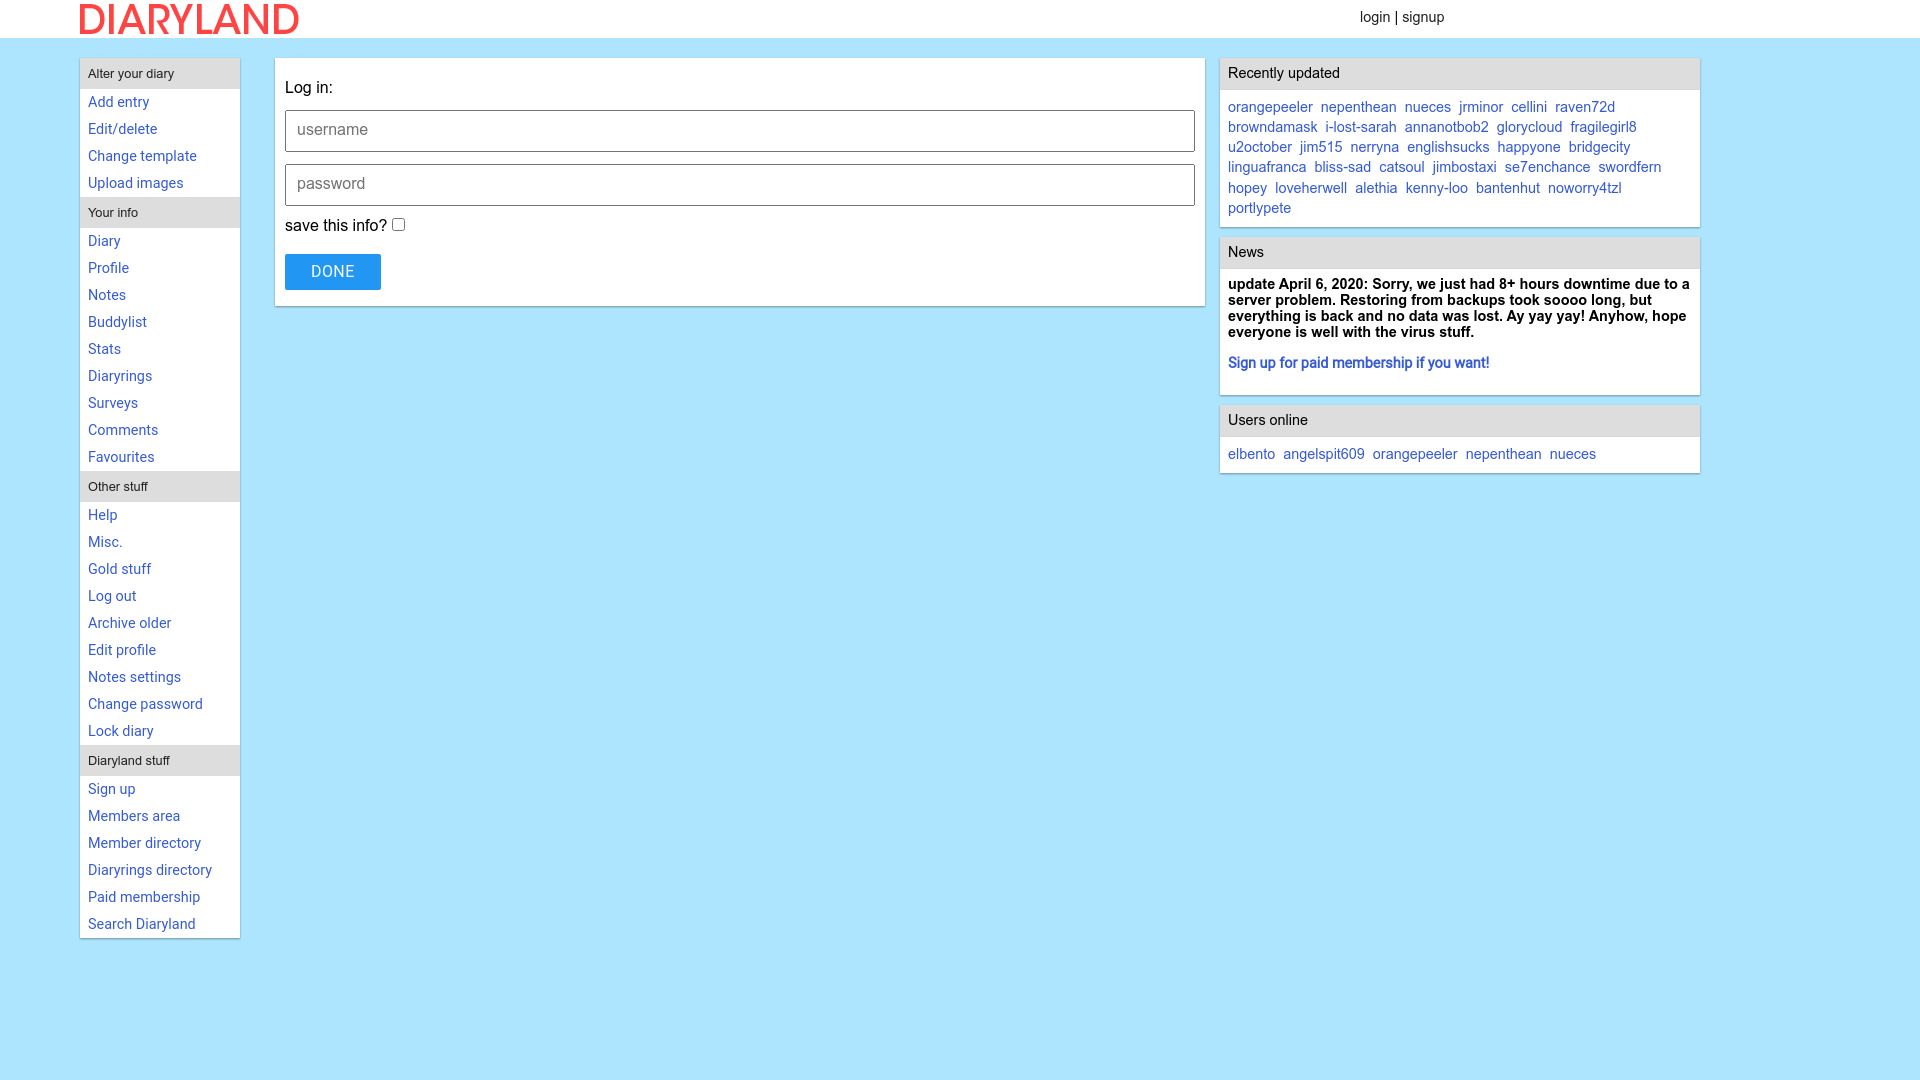The width and height of the screenshot is (1920, 1080).
Task: Submit login with the DONE button
Action: 333,272
